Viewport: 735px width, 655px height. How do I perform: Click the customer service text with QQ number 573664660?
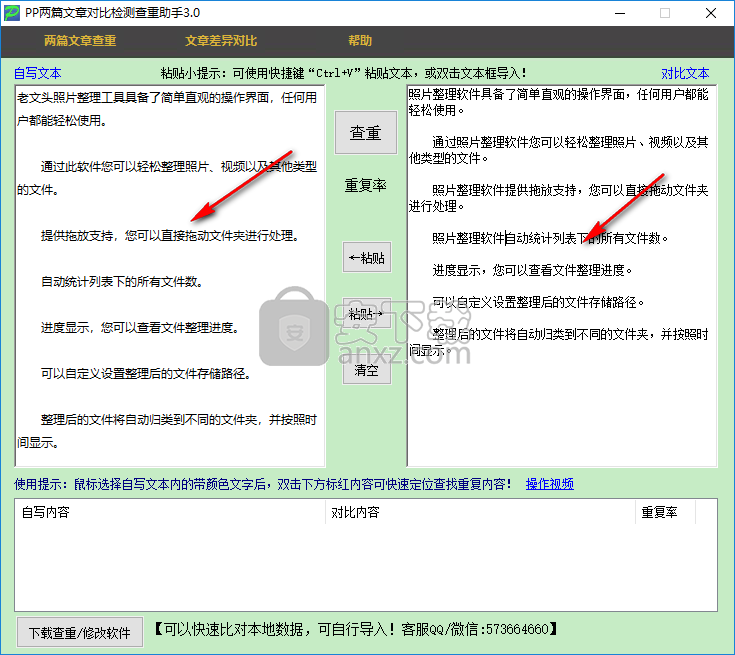[x=356, y=629]
